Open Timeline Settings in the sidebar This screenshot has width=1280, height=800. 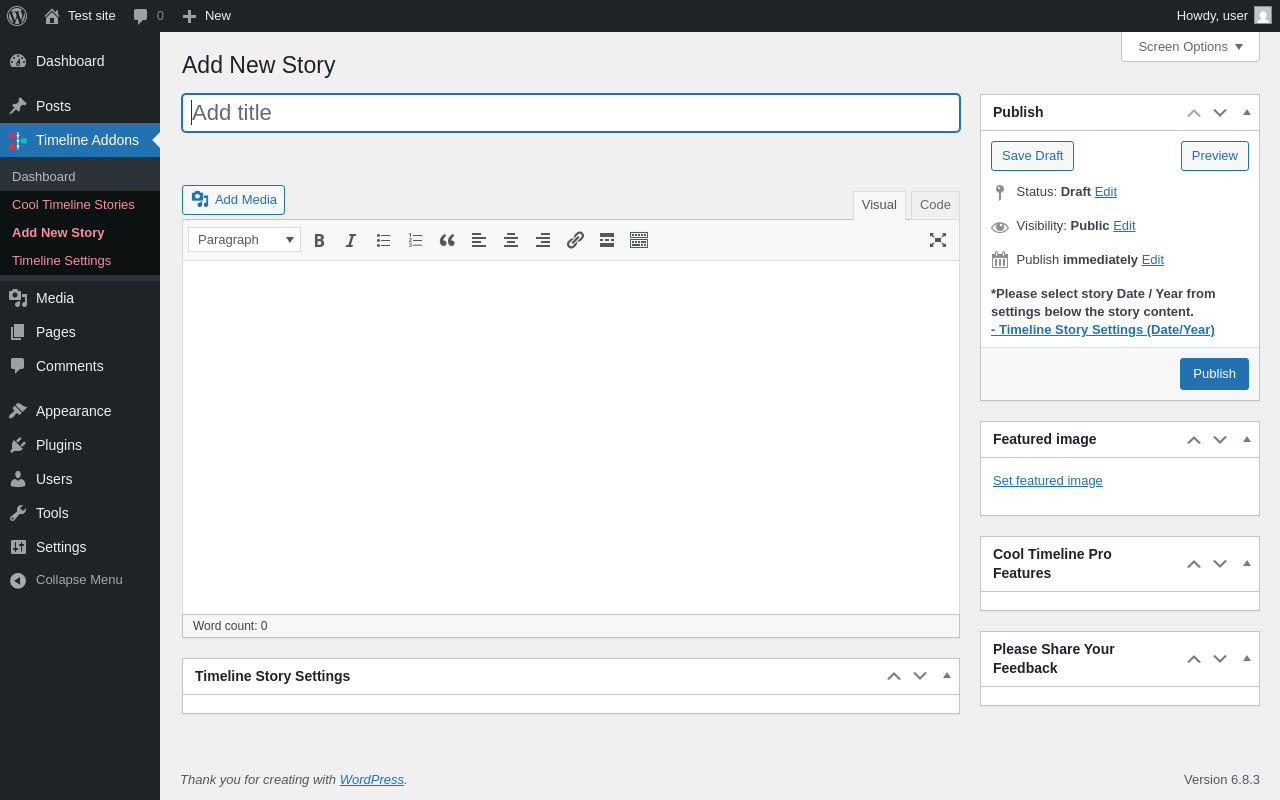[x=61, y=261]
